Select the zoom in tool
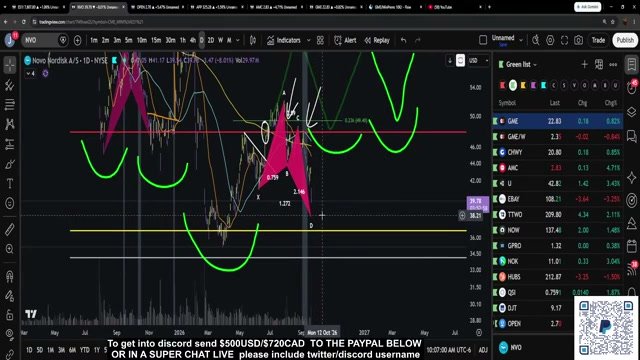 point(10,249)
